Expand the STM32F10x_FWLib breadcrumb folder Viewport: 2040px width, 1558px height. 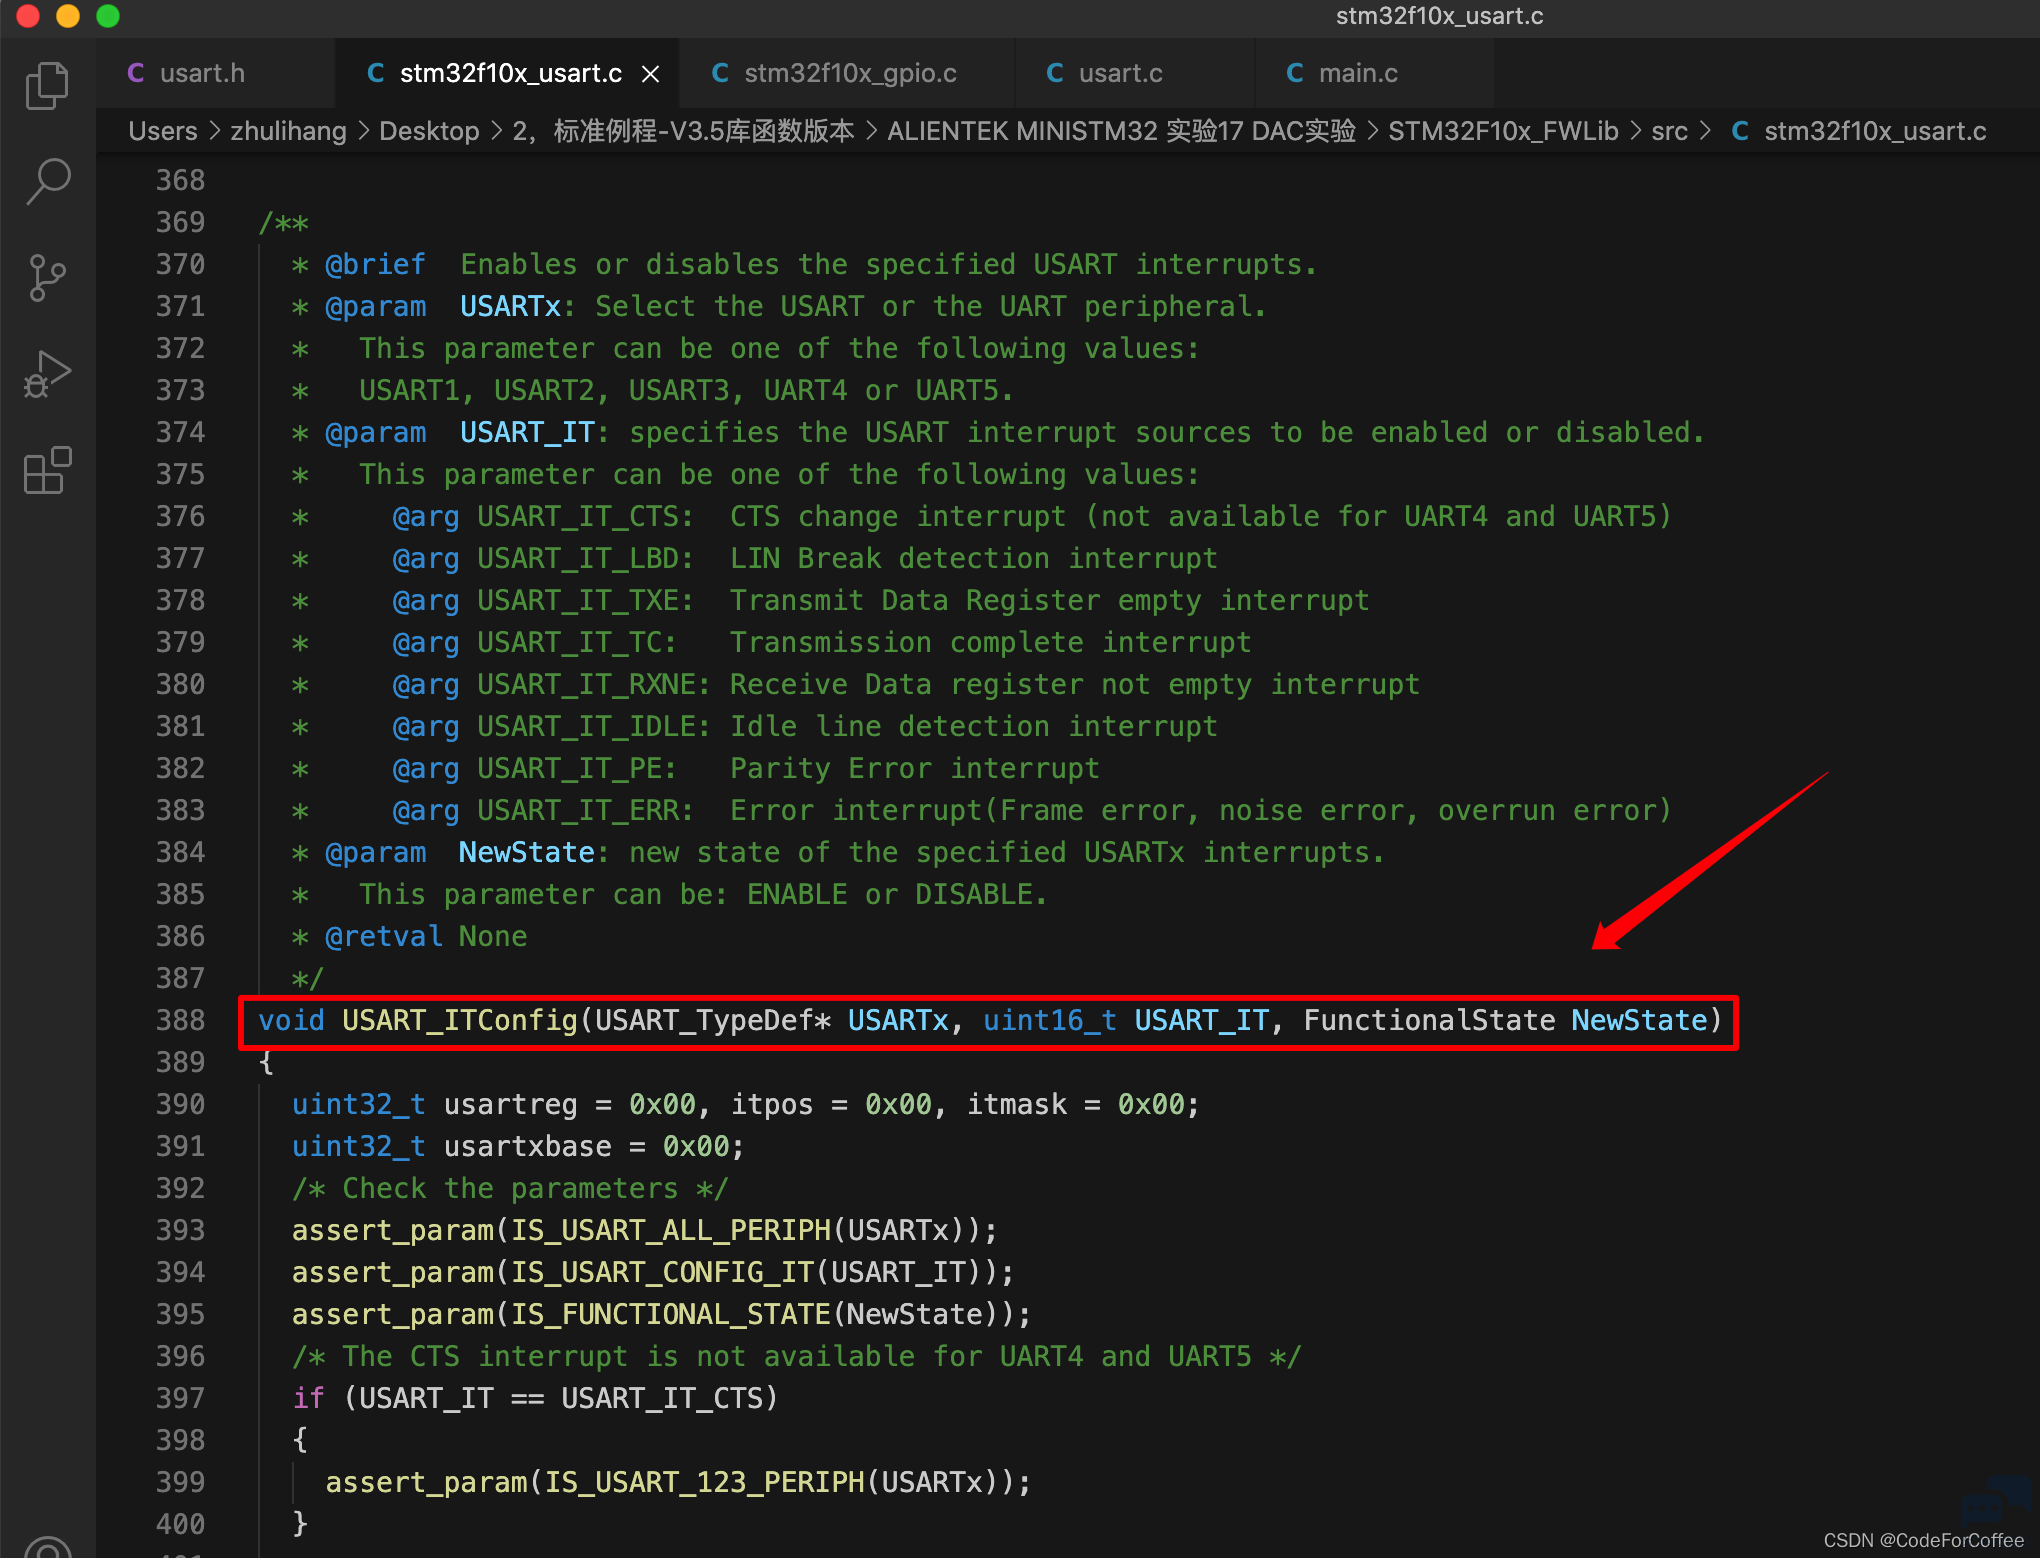[1502, 131]
